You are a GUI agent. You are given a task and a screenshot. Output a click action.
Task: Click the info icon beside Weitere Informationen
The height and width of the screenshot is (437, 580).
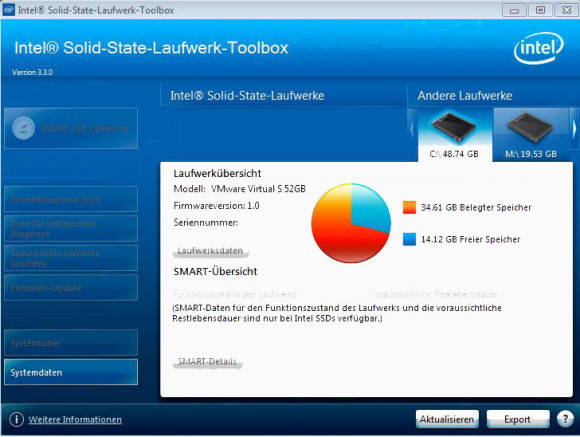tap(16, 420)
